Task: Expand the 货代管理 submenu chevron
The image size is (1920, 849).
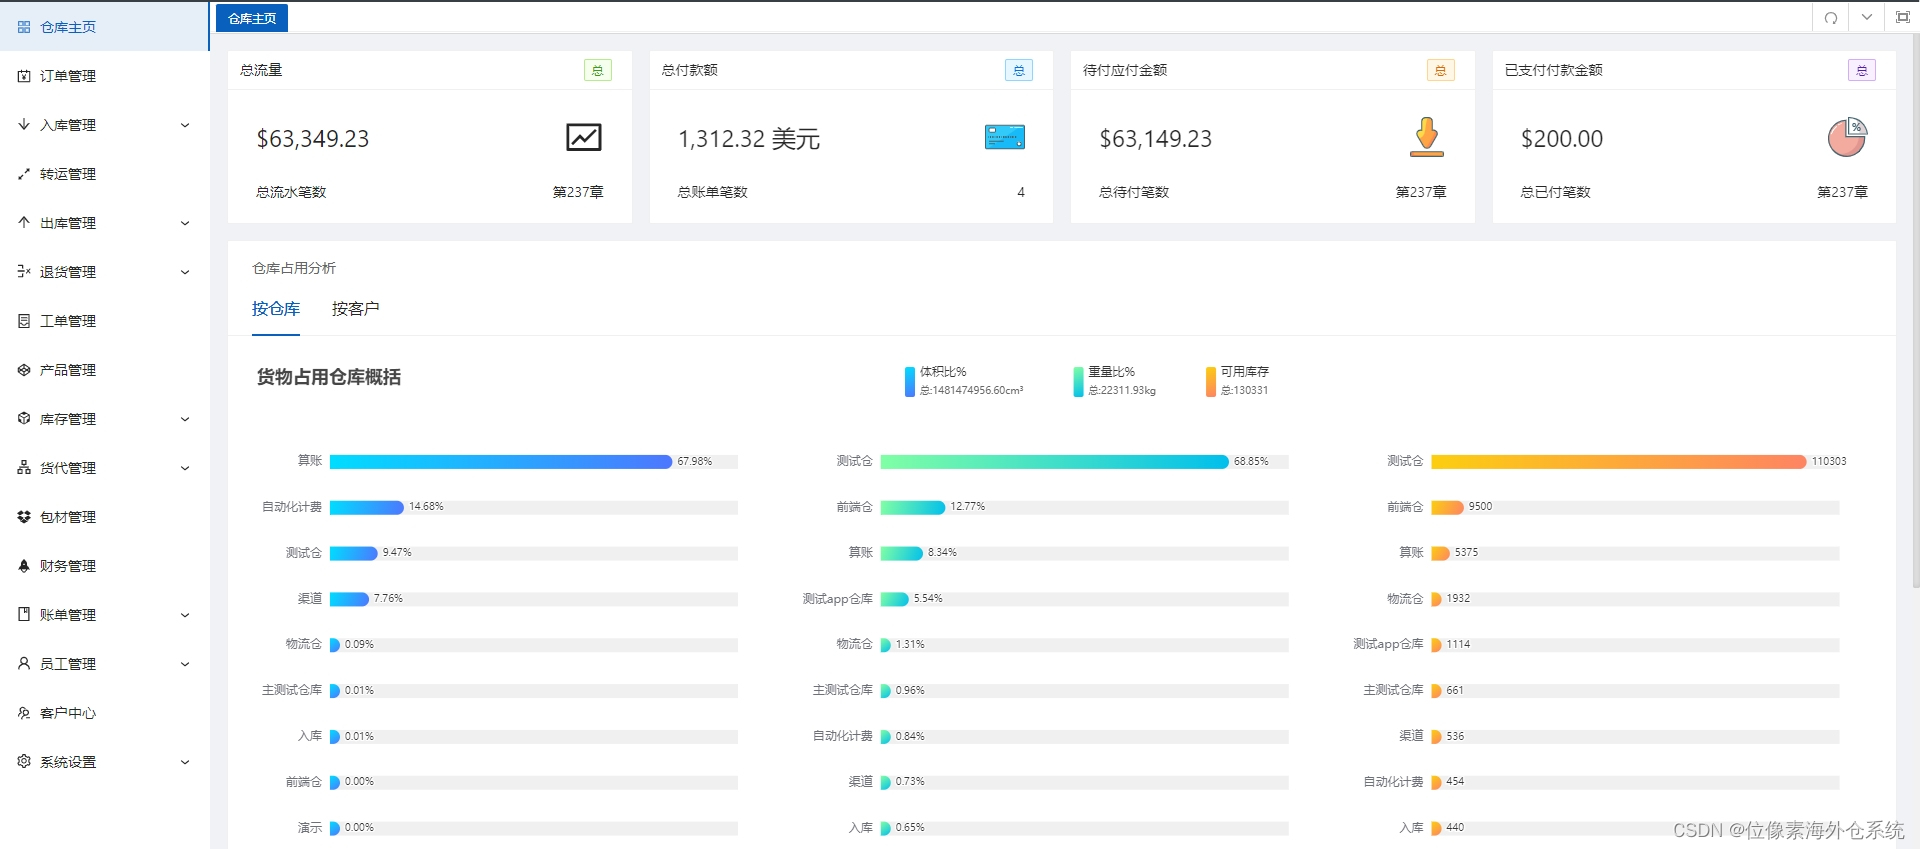Action: 185,468
